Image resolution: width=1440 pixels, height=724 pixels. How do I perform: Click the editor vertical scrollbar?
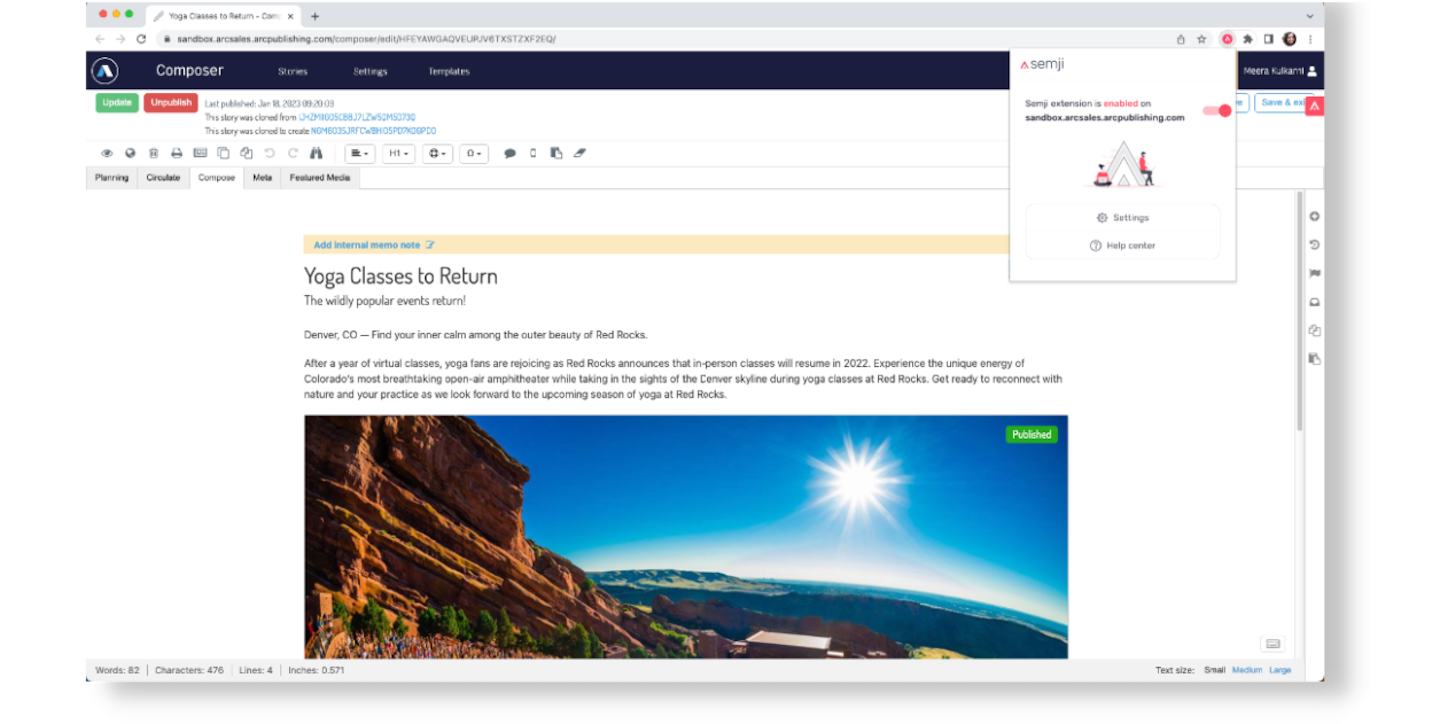click(1299, 320)
